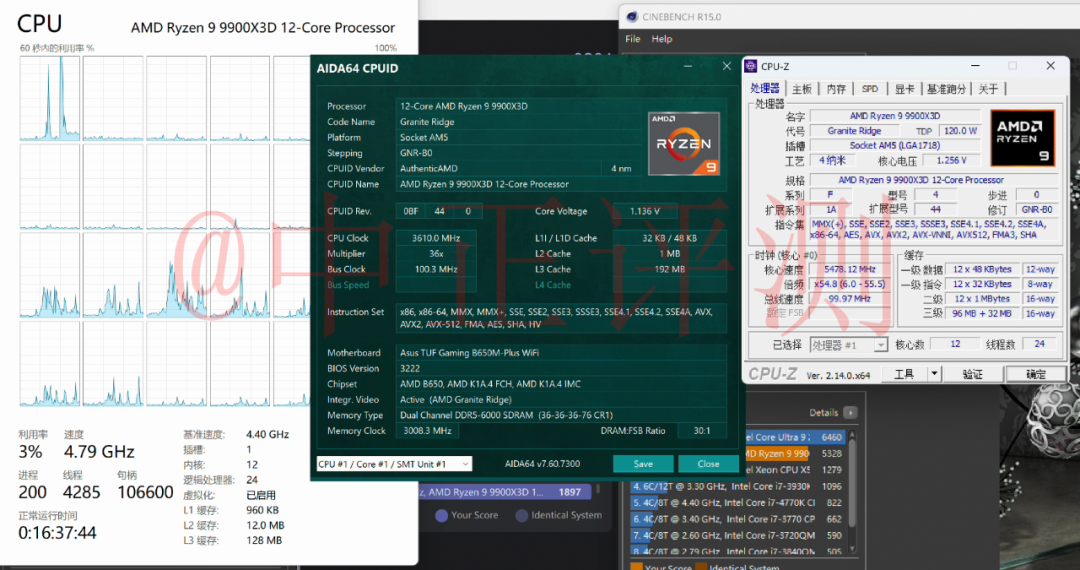The height and width of the screenshot is (570, 1080).
Task: Click the 线程数 value 24 in CPU-Z
Action: coord(1039,344)
